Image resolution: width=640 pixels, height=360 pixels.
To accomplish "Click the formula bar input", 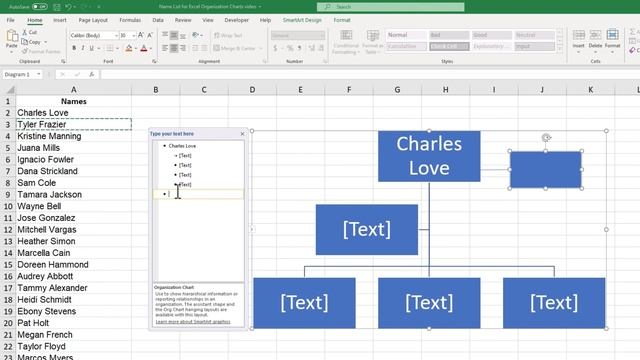I will pyautogui.click(x=369, y=74).
